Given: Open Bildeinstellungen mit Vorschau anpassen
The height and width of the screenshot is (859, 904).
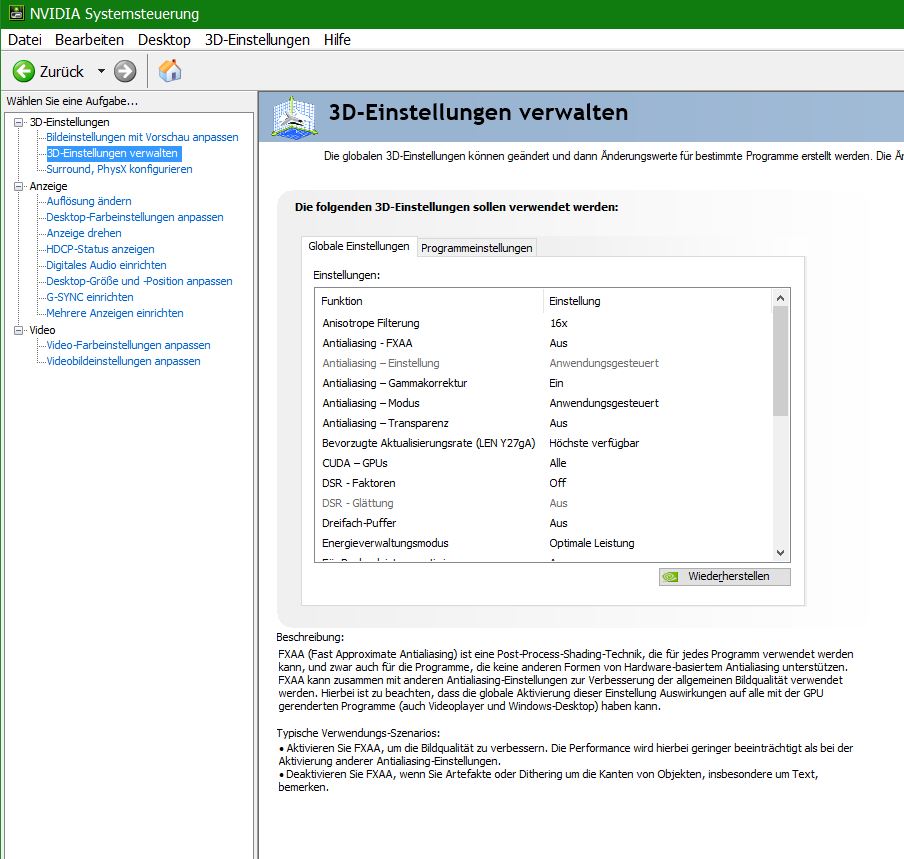Looking at the screenshot, I should click(x=142, y=137).
